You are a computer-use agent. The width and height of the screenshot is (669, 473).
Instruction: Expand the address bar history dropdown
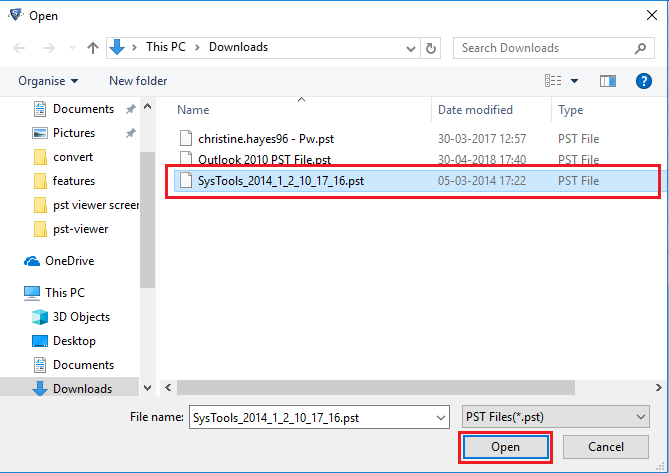411,49
